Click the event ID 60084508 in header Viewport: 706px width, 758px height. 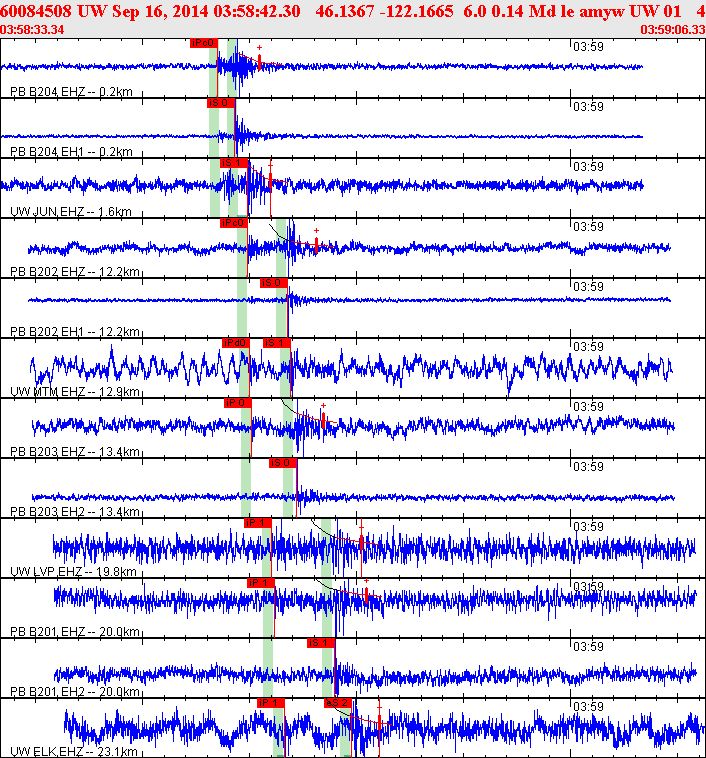click(36, 11)
